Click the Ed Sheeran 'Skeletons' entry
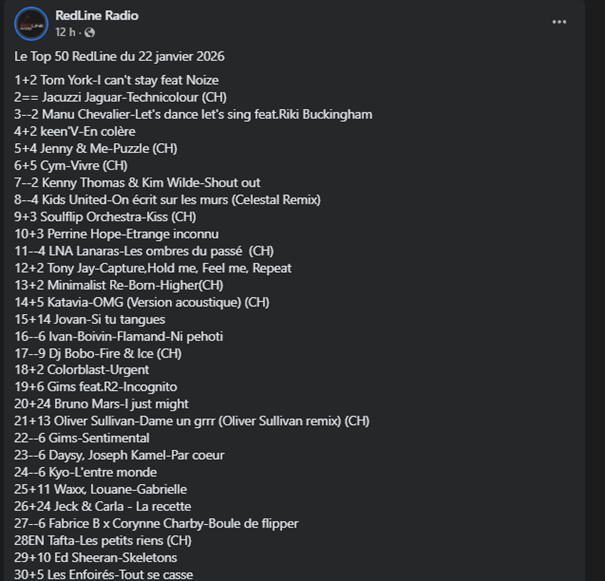The width and height of the screenshot is (605, 581). click(95, 557)
